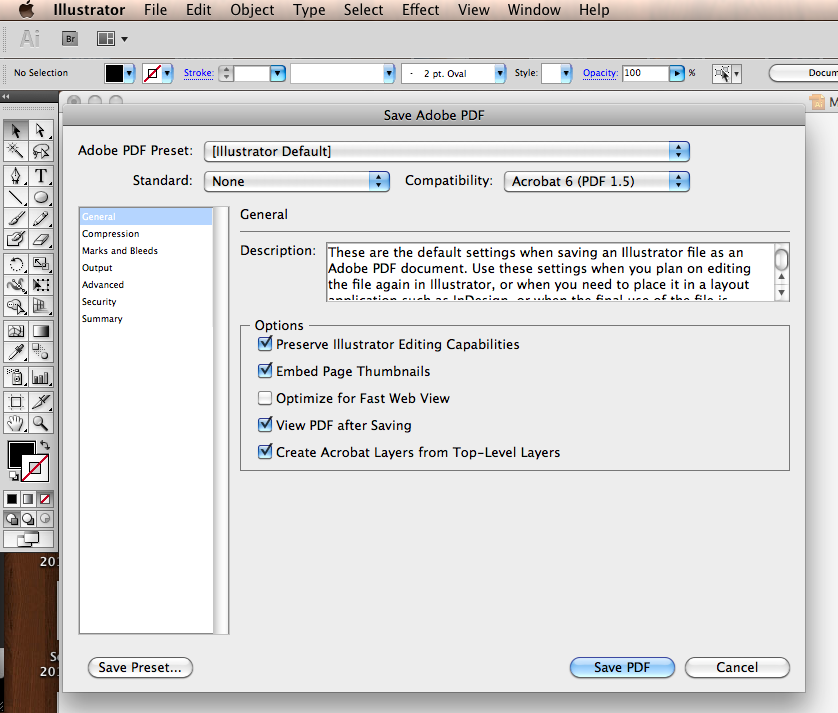
Task: Open the Edit menu
Action: point(198,10)
